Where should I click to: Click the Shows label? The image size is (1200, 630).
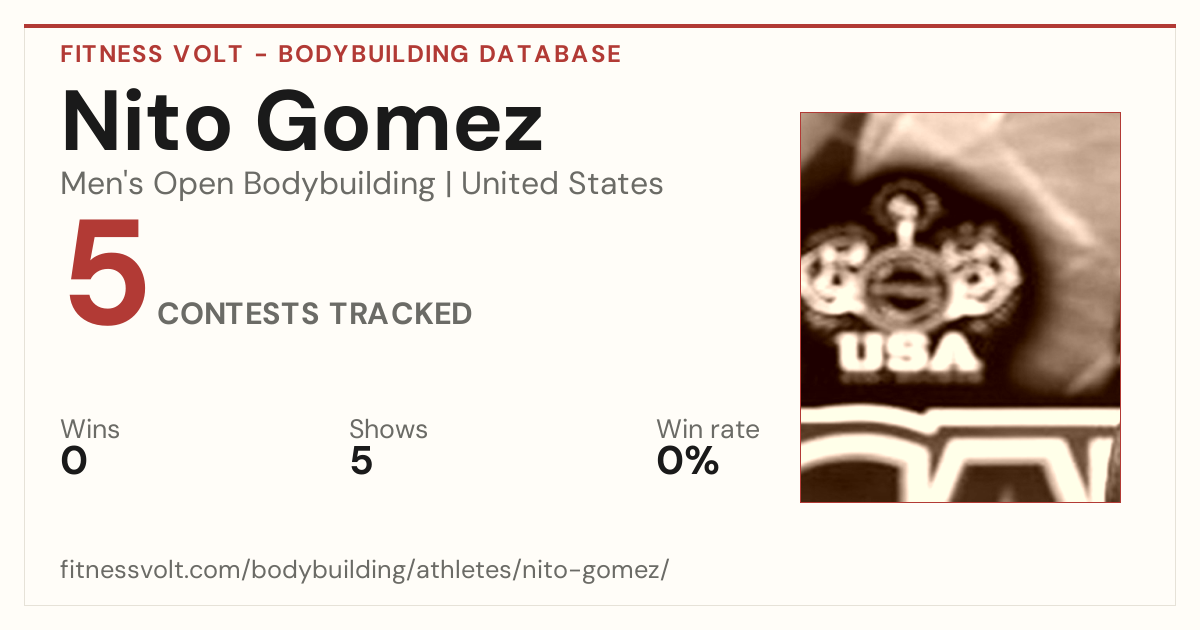[388, 429]
